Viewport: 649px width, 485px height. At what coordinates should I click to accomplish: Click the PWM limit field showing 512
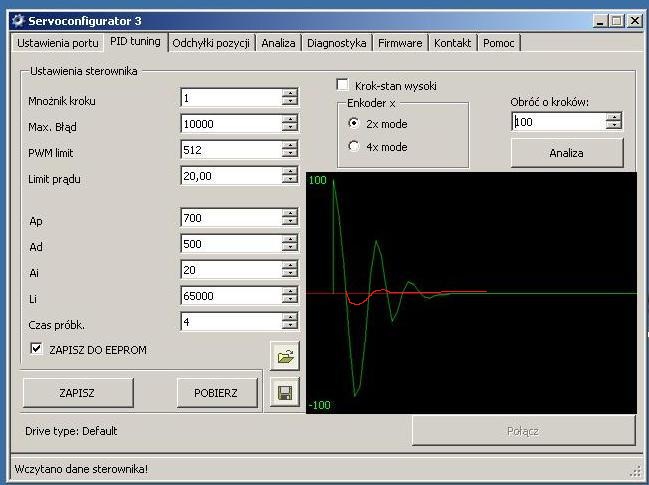click(x=231, y=150)
